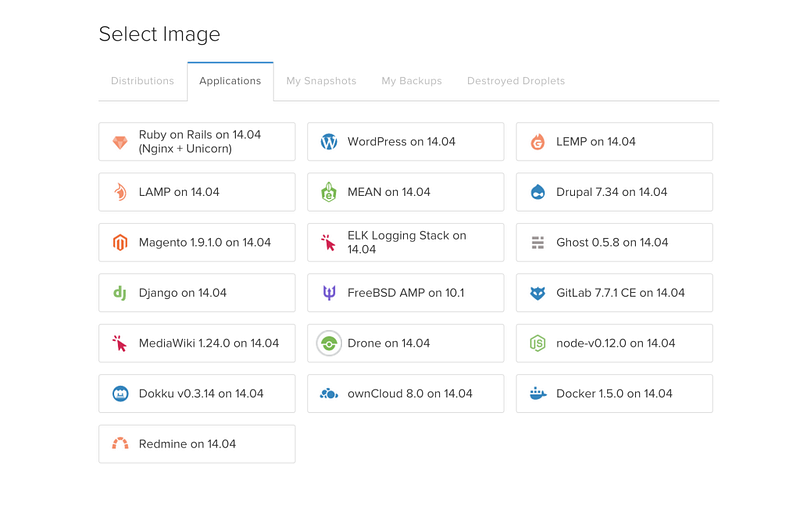Choose the GitLab 7.7.1 CE on 14.04 label

(620, 293)
